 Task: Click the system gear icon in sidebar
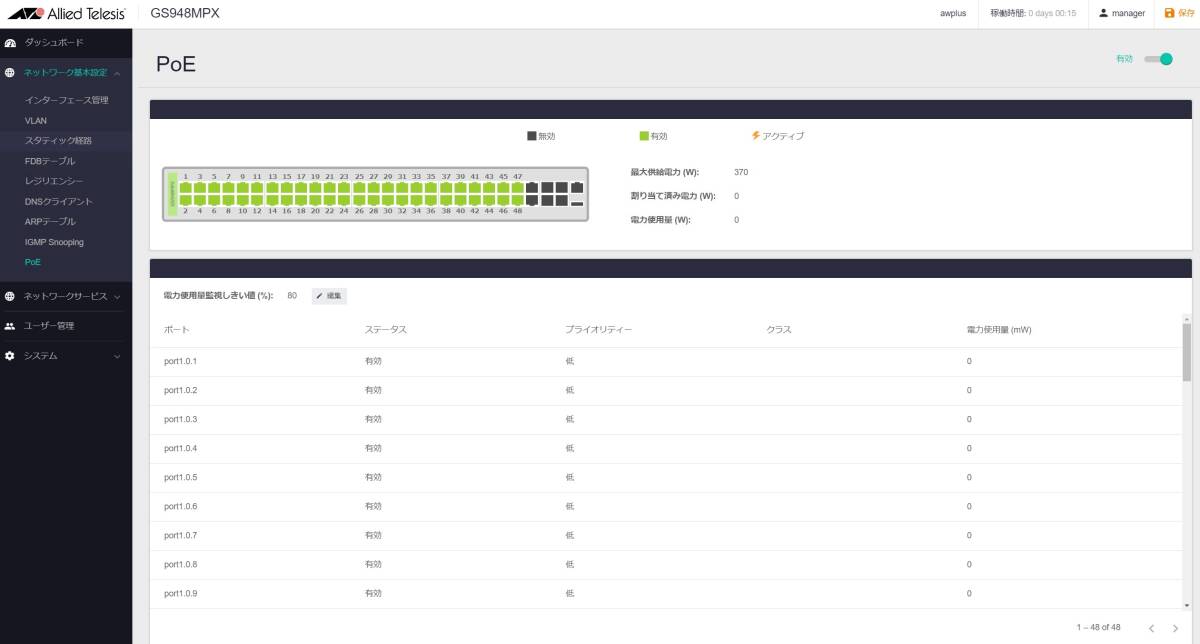pos(10,356)
